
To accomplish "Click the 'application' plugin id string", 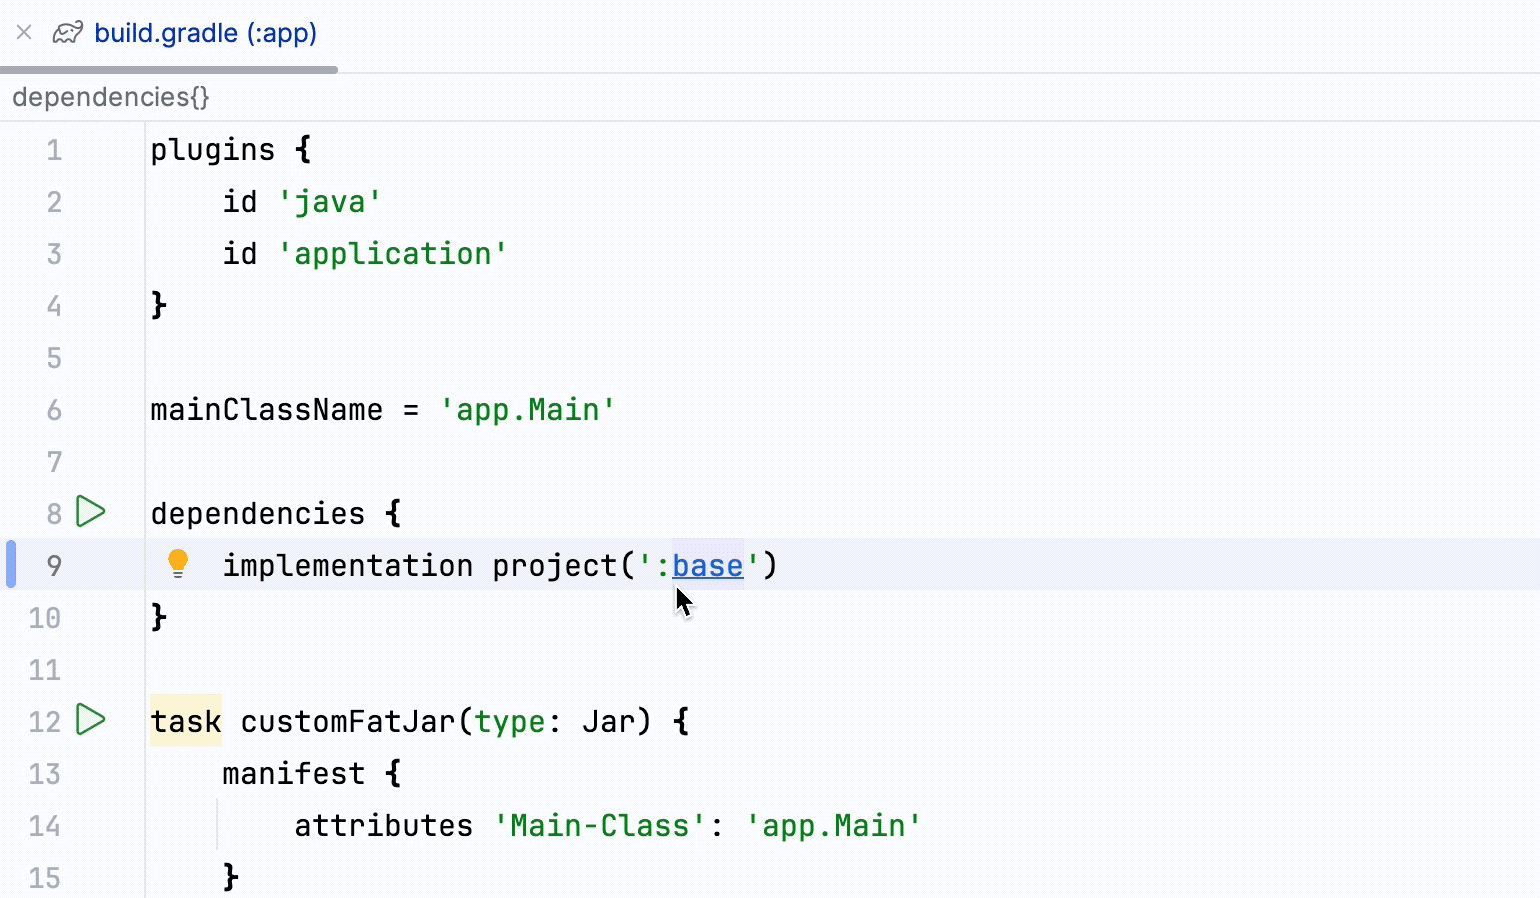I will point(391,253).
